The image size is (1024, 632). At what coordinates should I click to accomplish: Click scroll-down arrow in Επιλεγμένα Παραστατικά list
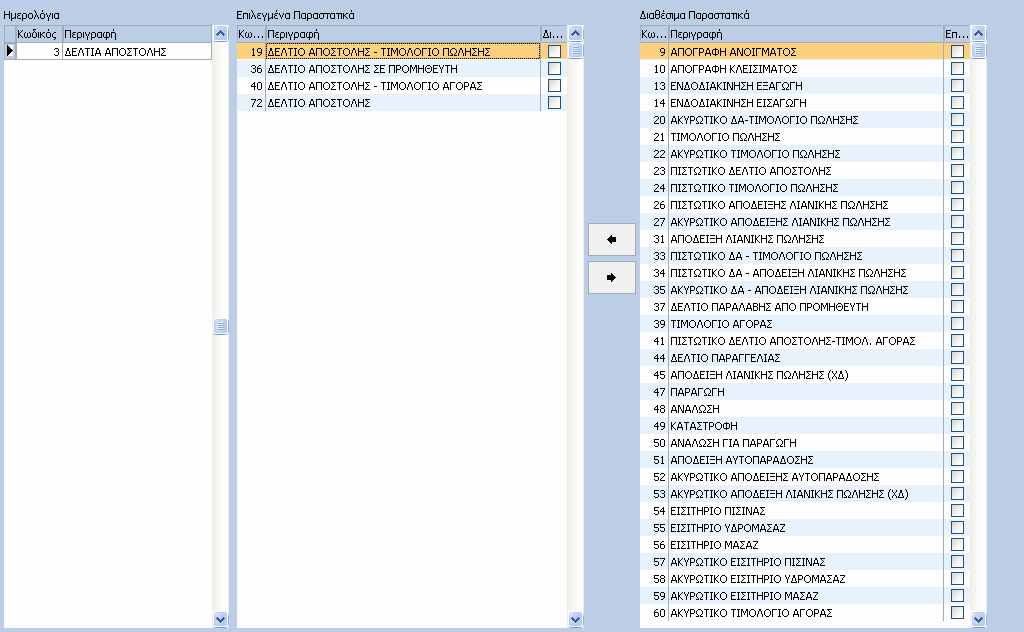click(x=575, y=619)
